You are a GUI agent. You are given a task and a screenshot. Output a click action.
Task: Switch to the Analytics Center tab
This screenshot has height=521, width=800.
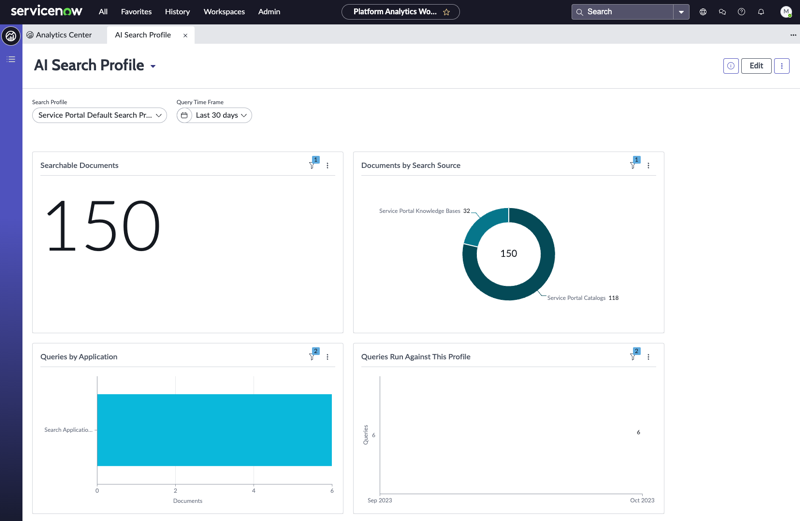point(59,35)
